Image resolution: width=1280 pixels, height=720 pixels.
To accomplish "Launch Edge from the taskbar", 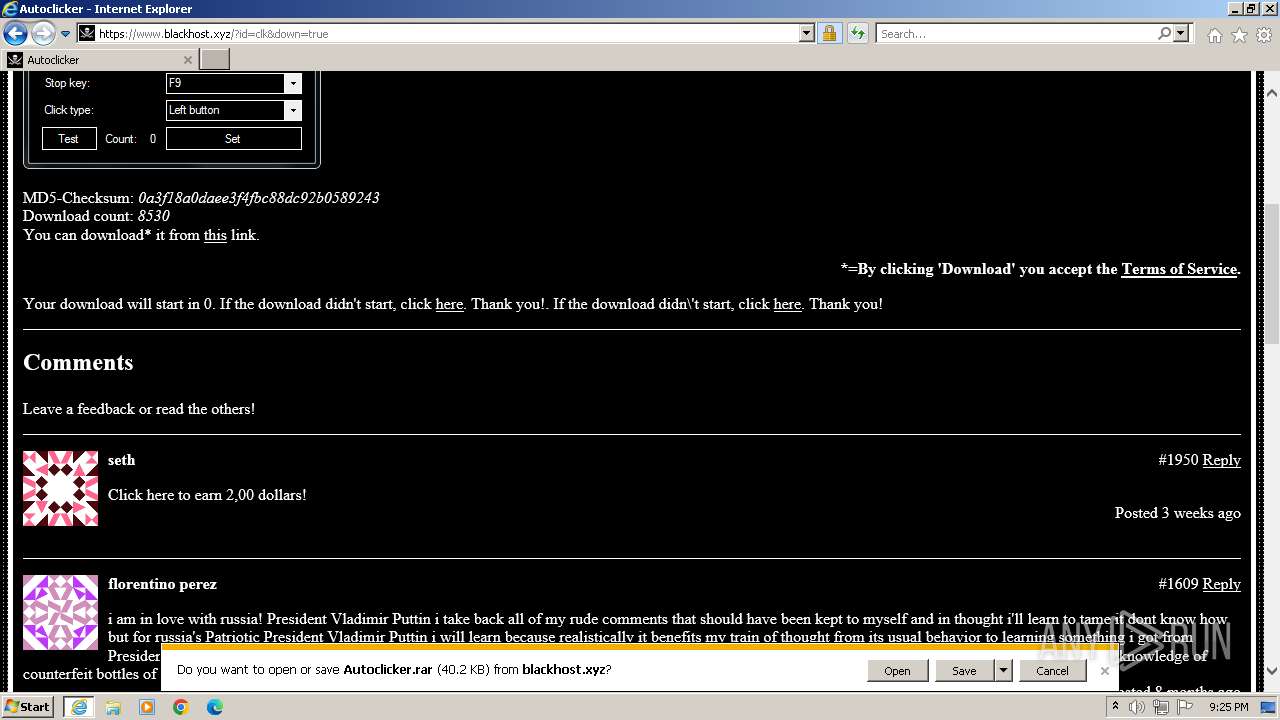I will click(215, 707).
